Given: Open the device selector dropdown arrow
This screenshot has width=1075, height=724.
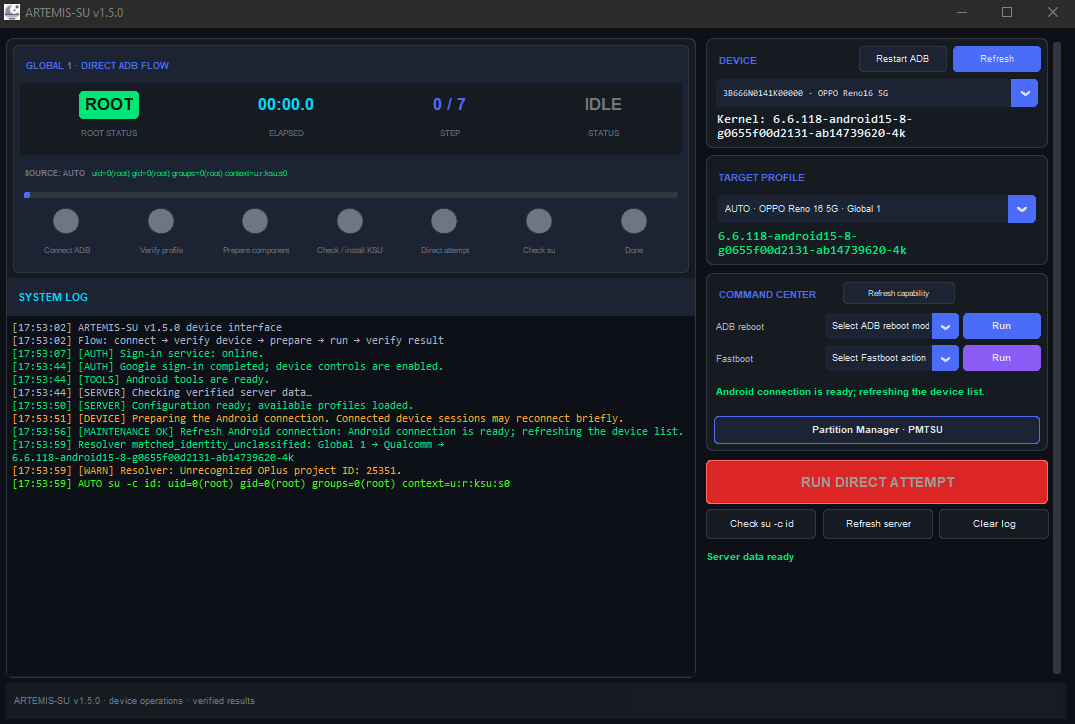Looking at the screenshot, I should point(1024,93).
